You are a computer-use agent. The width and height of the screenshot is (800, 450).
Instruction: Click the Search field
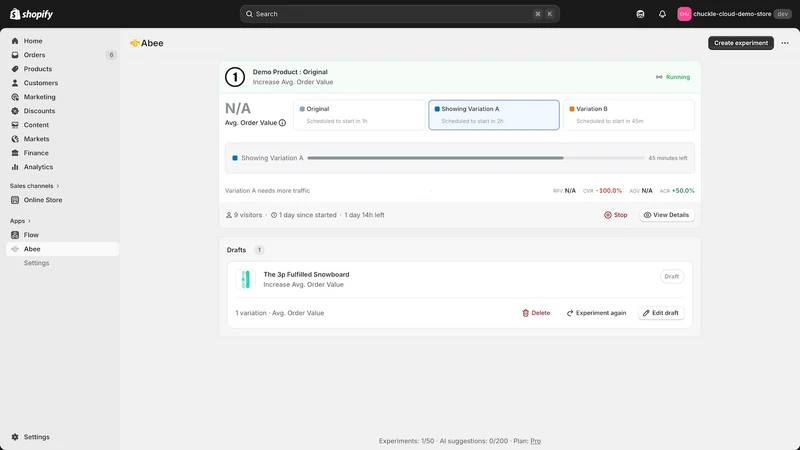pos(399,14)
